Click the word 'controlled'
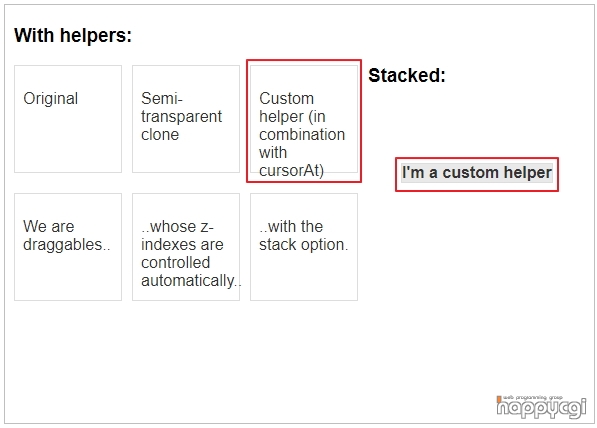 176,262
